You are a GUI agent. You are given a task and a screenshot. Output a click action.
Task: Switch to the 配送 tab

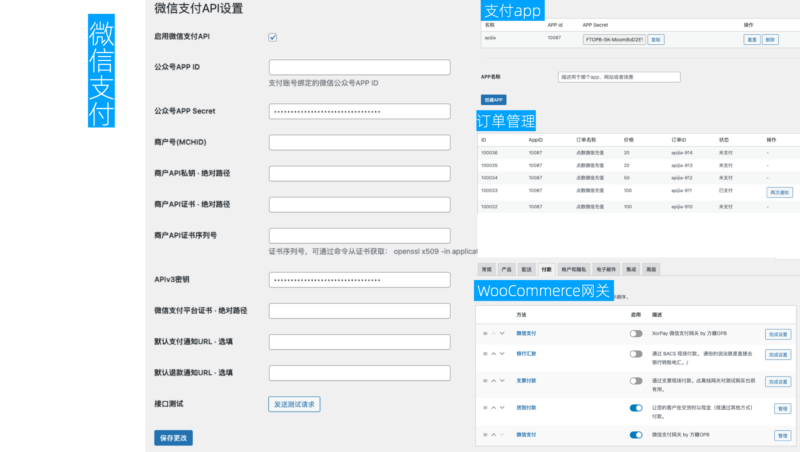point(526,269)
